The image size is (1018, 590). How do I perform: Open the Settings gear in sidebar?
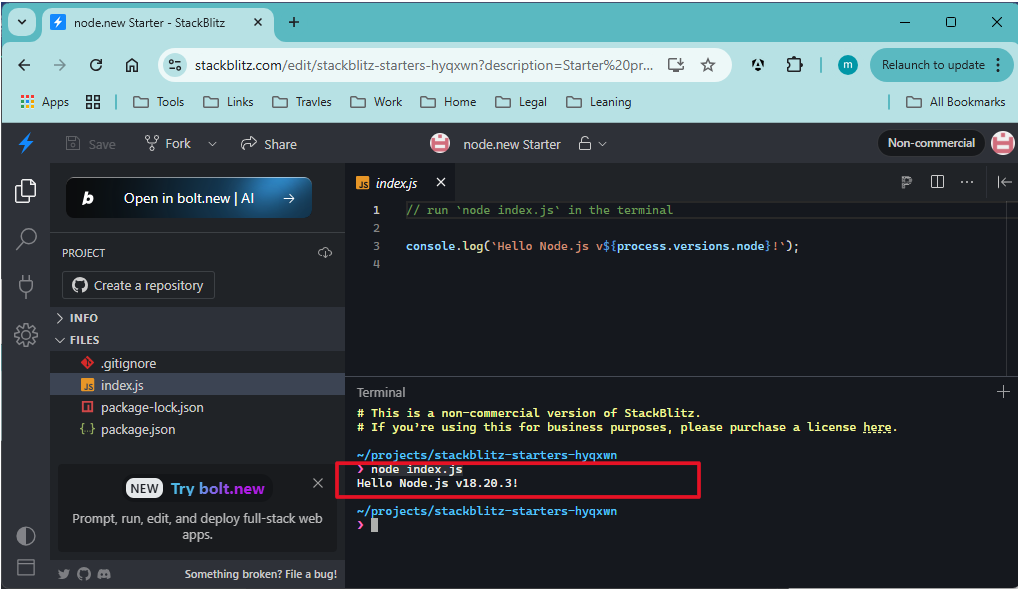[26, 335]
